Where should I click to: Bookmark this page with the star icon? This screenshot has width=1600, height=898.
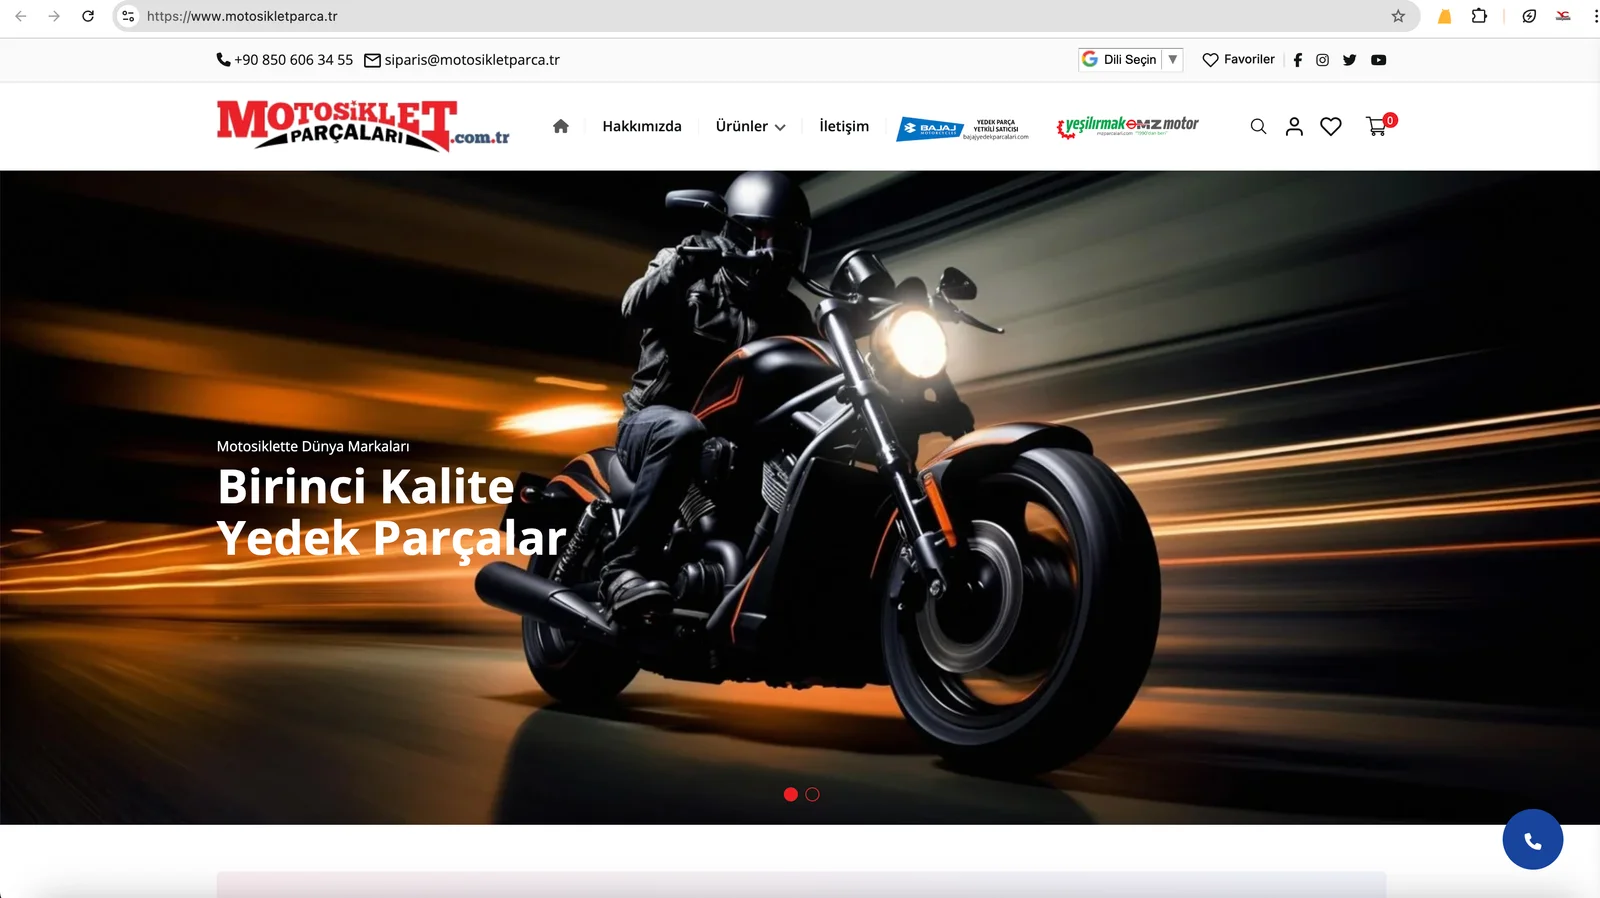[1398, 16]
